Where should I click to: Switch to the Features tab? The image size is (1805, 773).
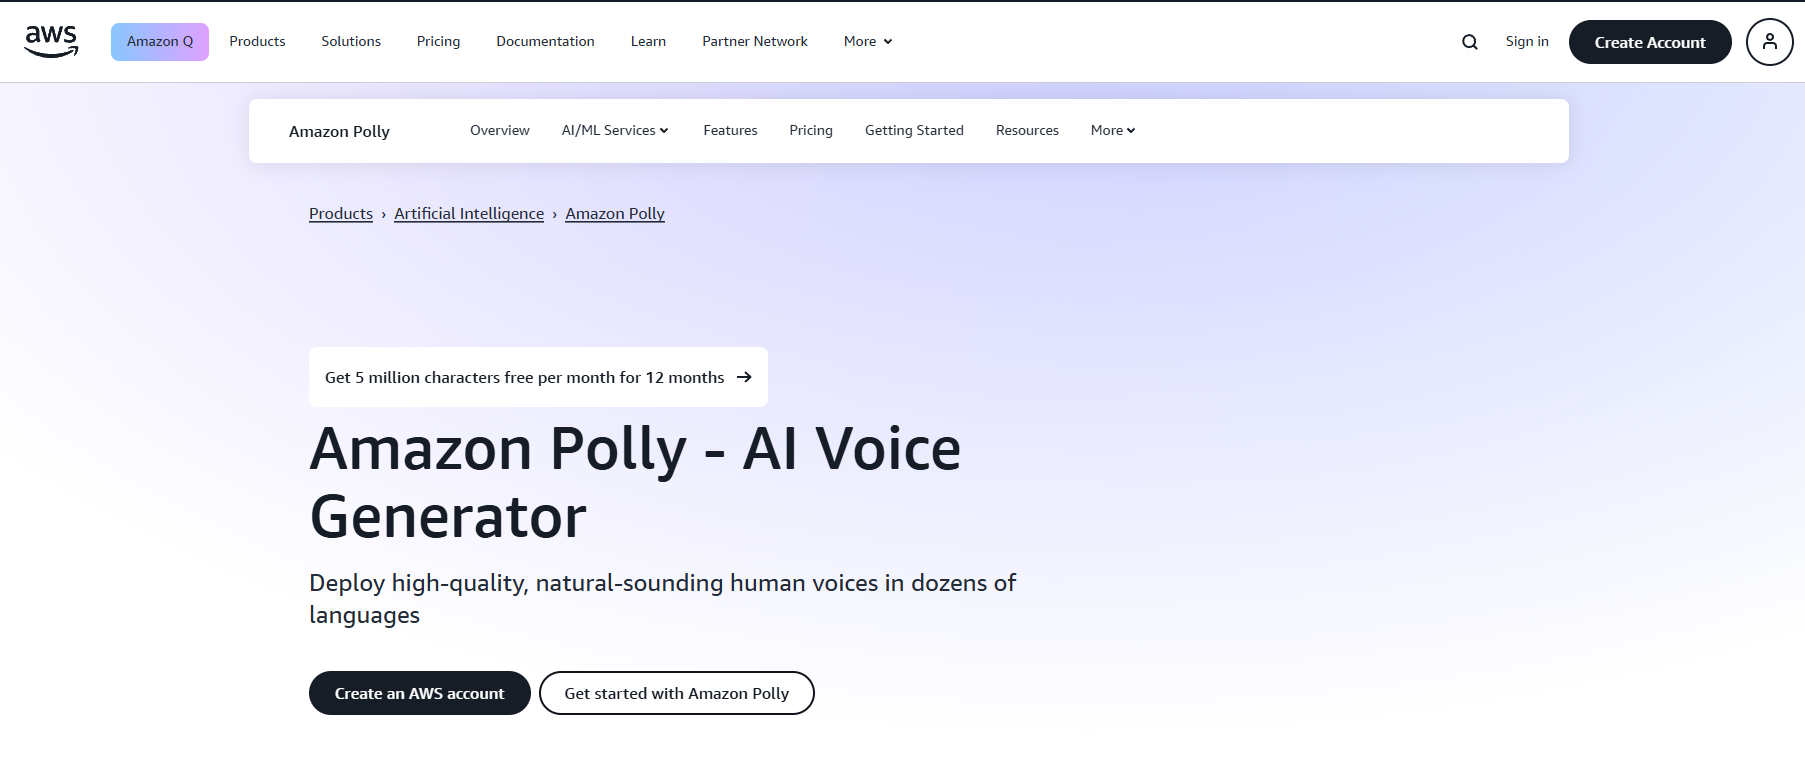(730, 130)
